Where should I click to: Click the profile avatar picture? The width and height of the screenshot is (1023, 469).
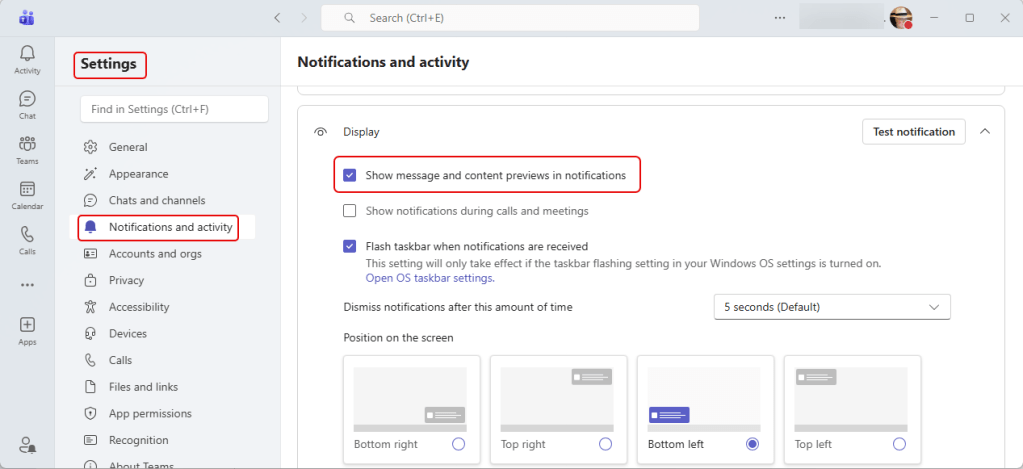tap(901, 18)
